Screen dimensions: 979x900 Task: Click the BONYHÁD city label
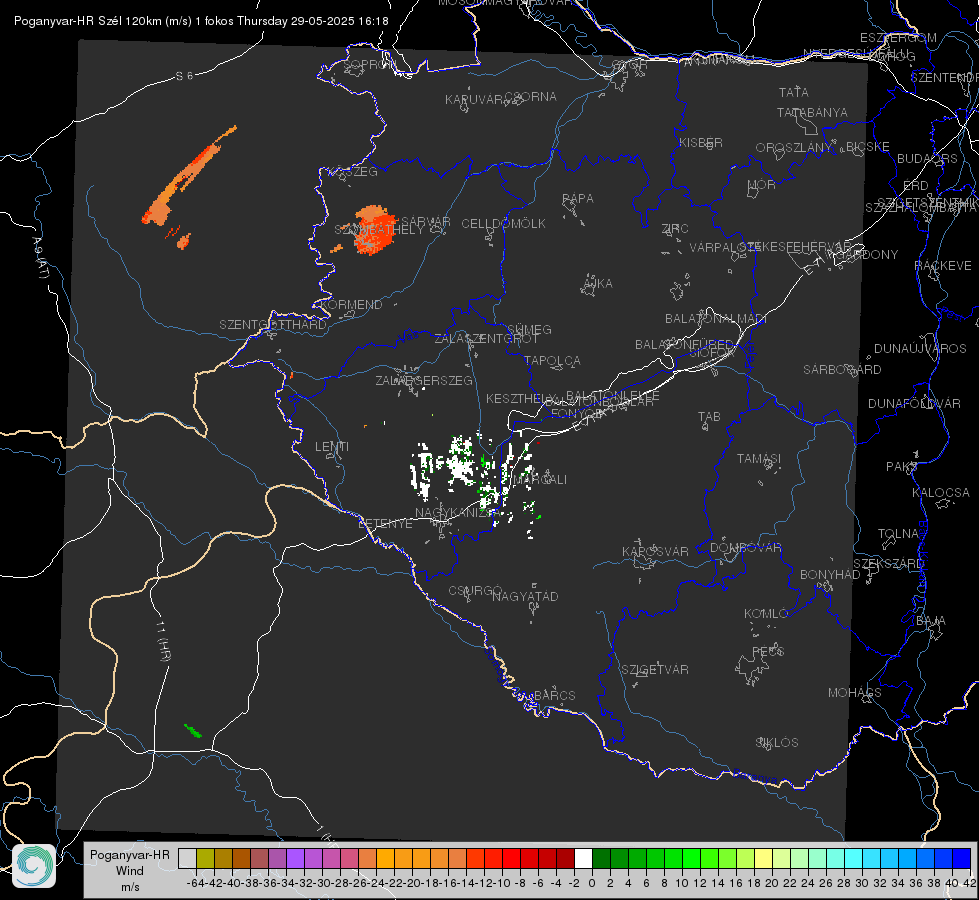pyautogui.click(x=830, y=575)
